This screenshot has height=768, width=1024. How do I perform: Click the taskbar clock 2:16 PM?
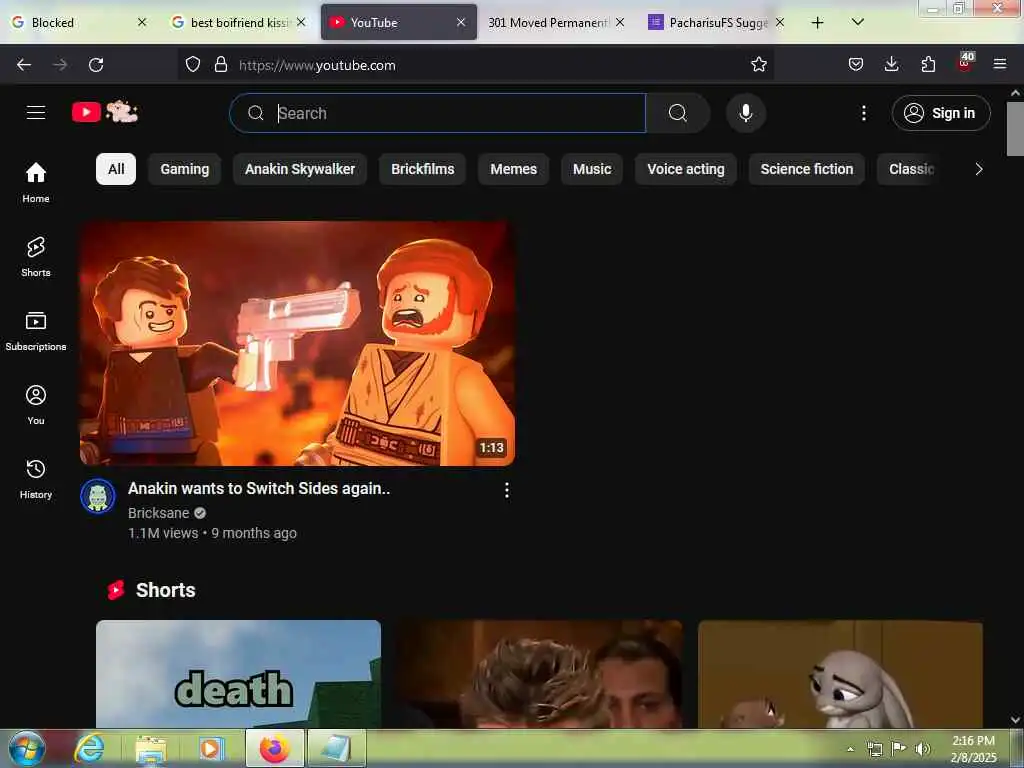click(x=973, y=749)
